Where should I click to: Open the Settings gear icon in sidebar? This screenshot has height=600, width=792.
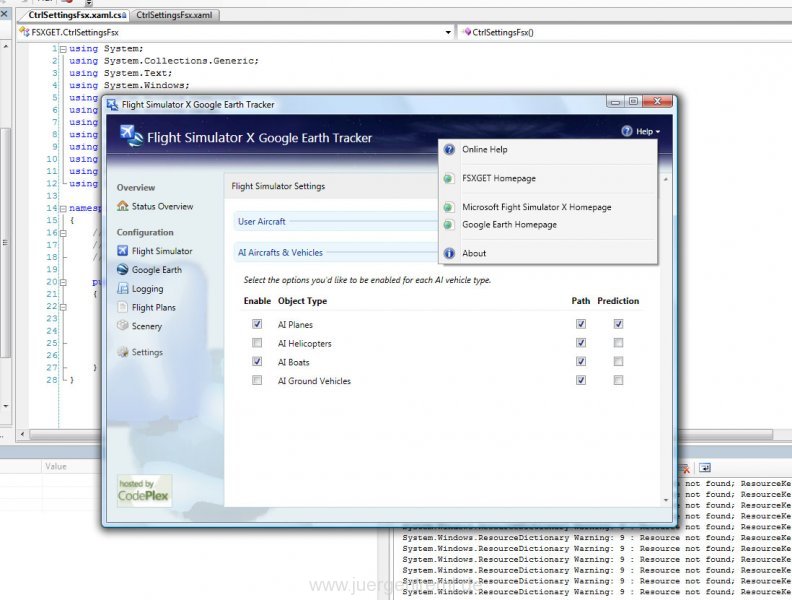click(122, 352)
